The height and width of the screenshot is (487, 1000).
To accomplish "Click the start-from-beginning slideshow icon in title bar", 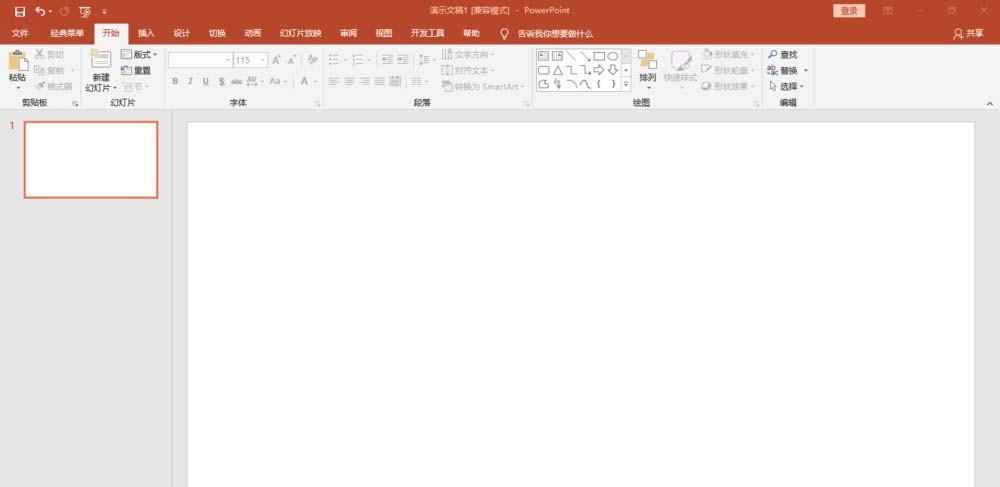I will [84, 11].
